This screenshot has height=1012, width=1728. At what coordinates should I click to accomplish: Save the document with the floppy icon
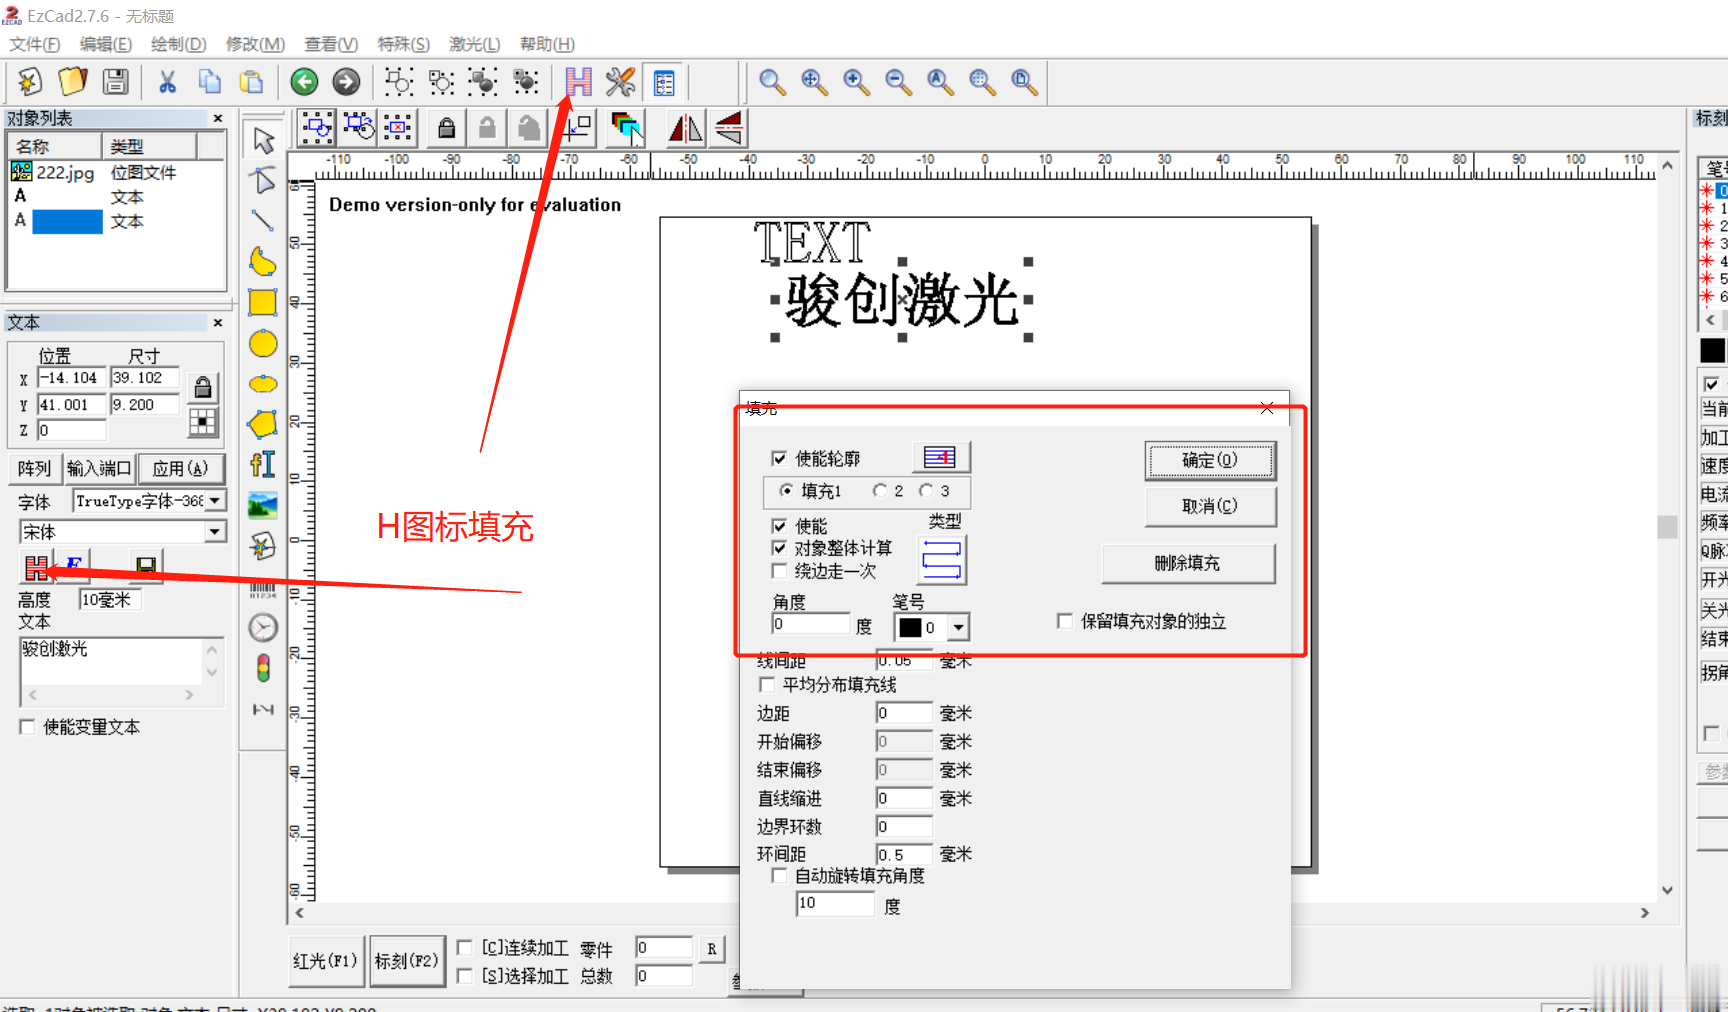pyautogui.click(x=116, y=81)
